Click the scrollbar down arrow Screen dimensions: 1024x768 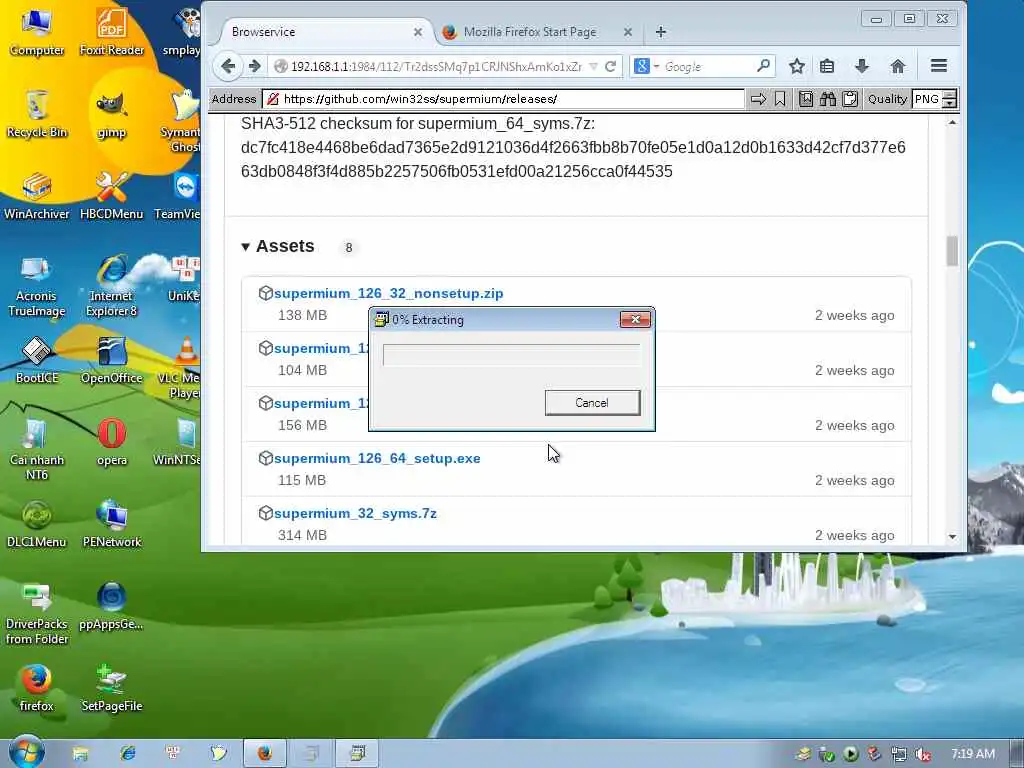952,536
